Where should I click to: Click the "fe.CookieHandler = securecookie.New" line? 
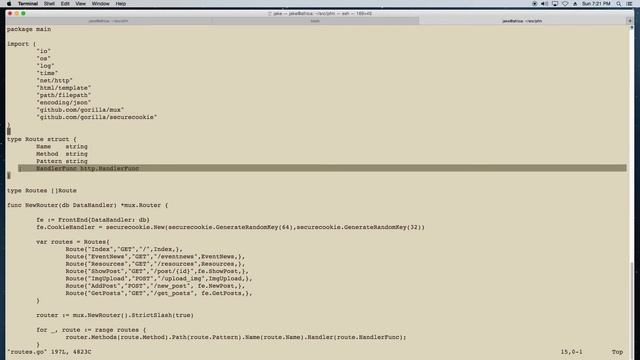click(x=230, y=228)
